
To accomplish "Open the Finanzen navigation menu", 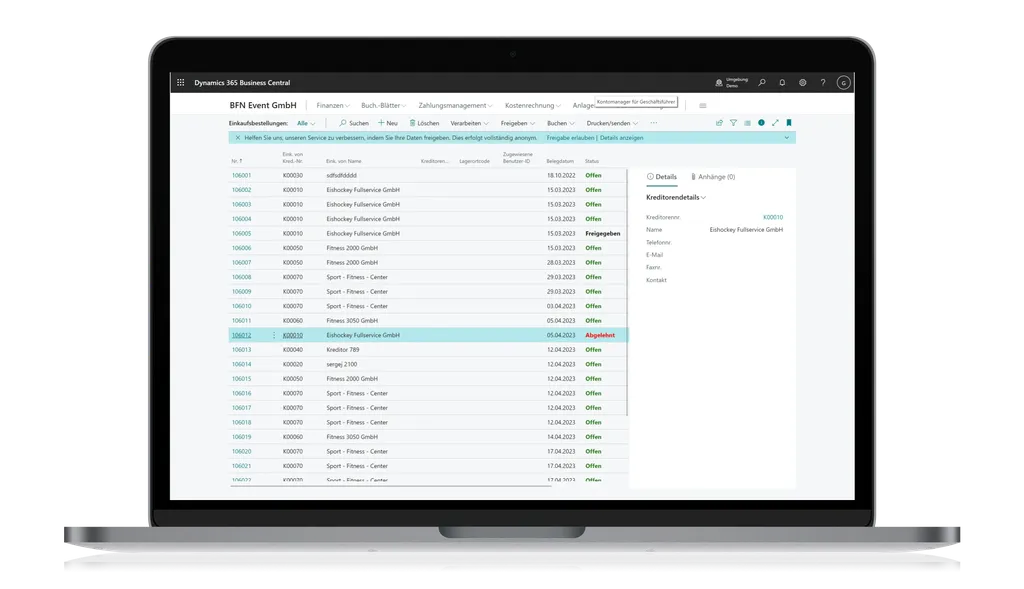I will pos(332,106).
